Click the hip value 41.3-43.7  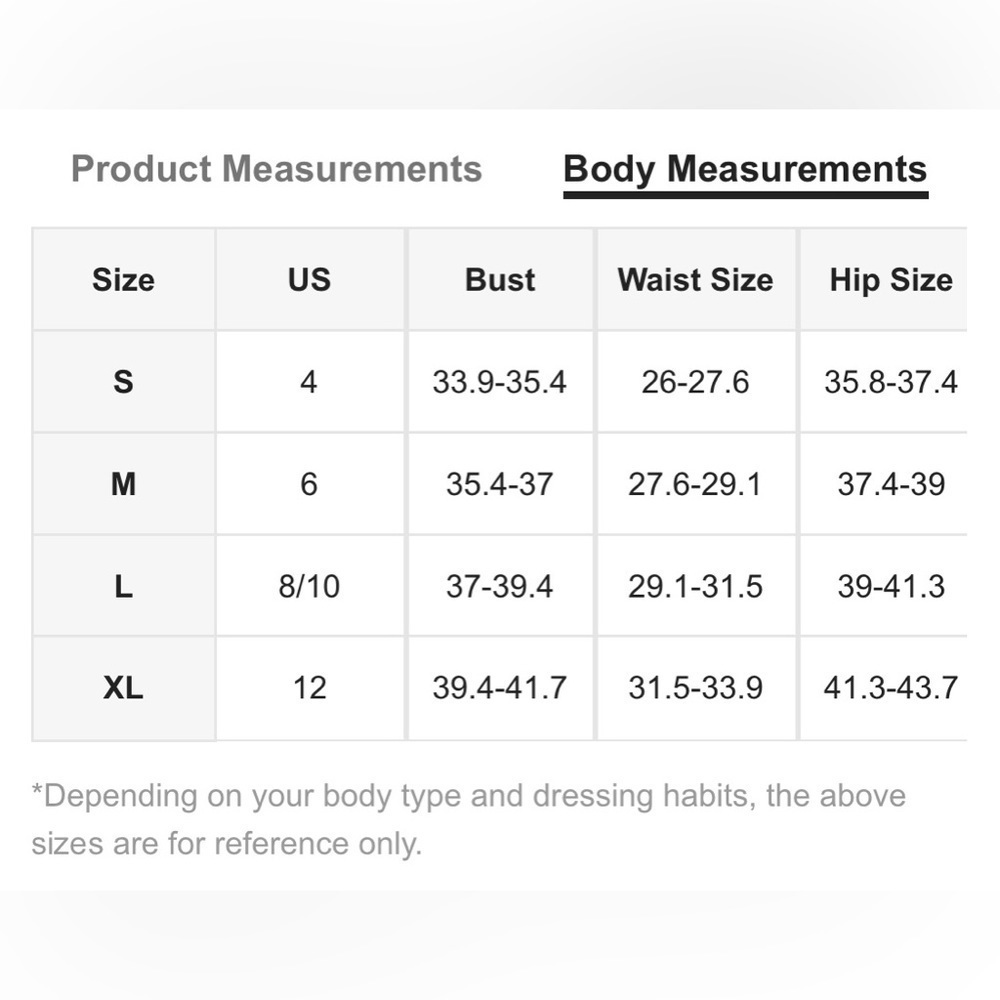pyautogui.click(x=891, y=688)
